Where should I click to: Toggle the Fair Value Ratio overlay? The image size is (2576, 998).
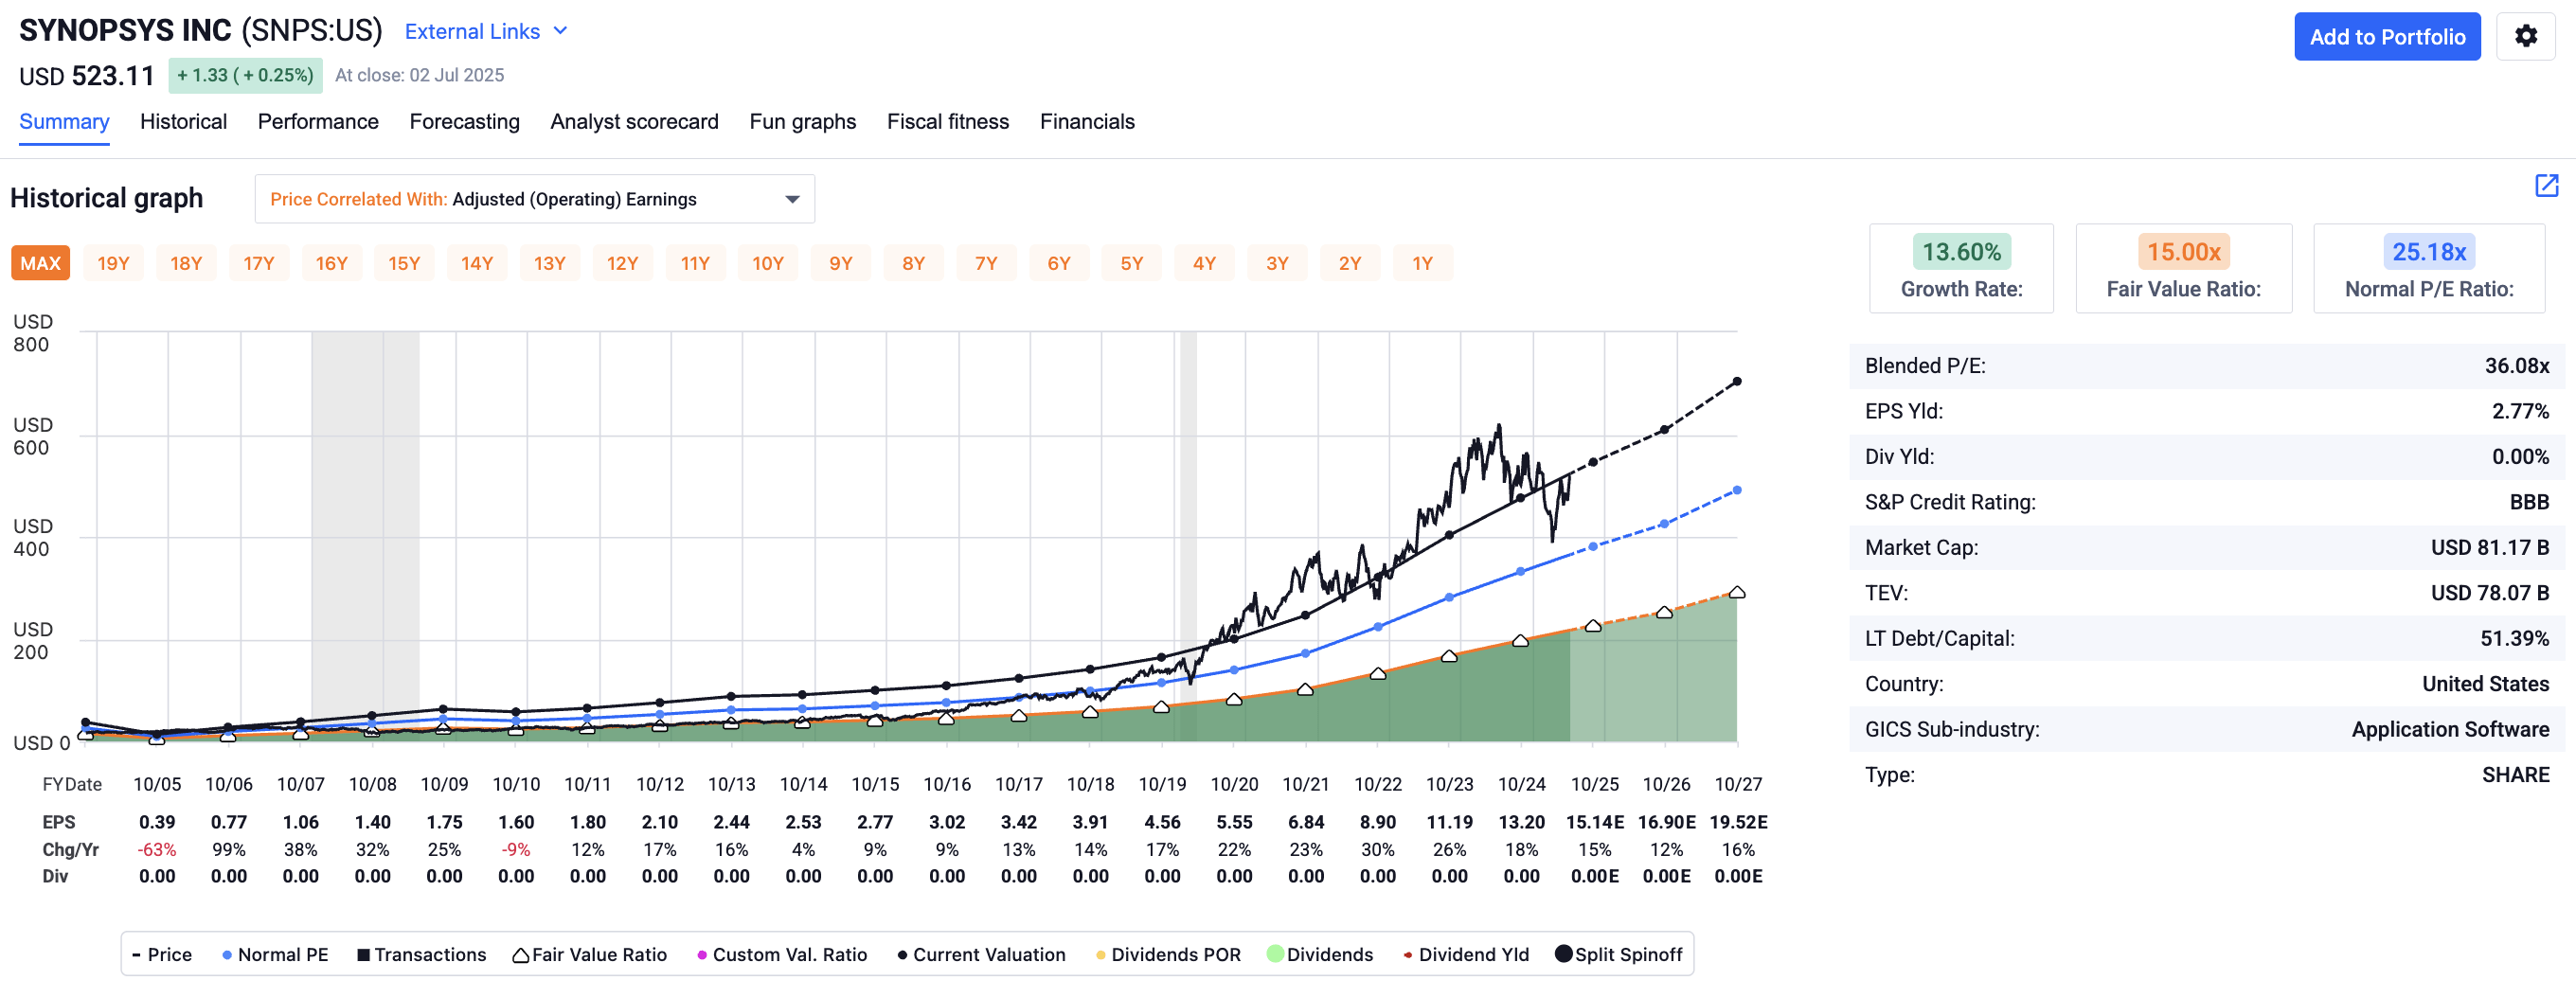tap(590, 954)
